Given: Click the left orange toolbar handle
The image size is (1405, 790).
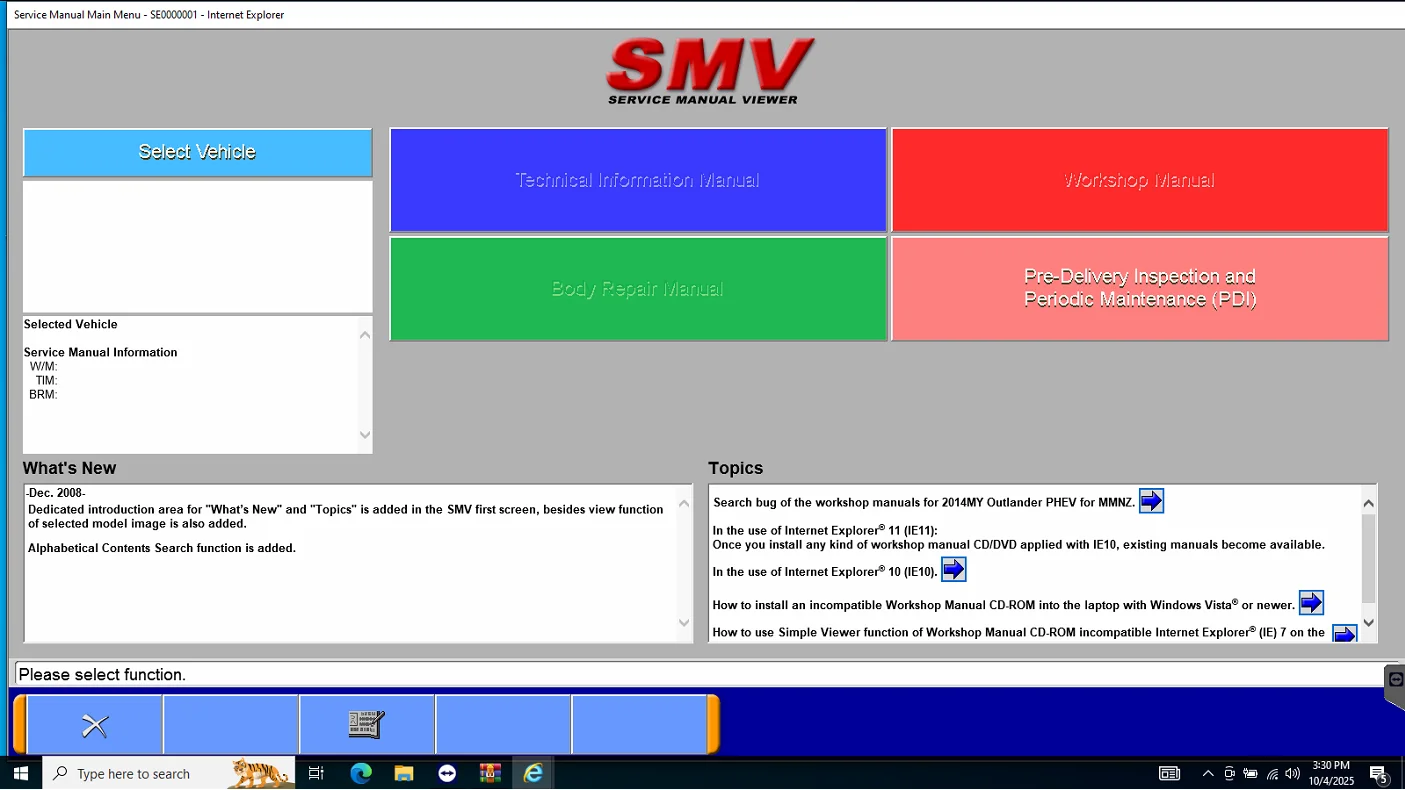Looking at the screenshot, I should (20, 725).
